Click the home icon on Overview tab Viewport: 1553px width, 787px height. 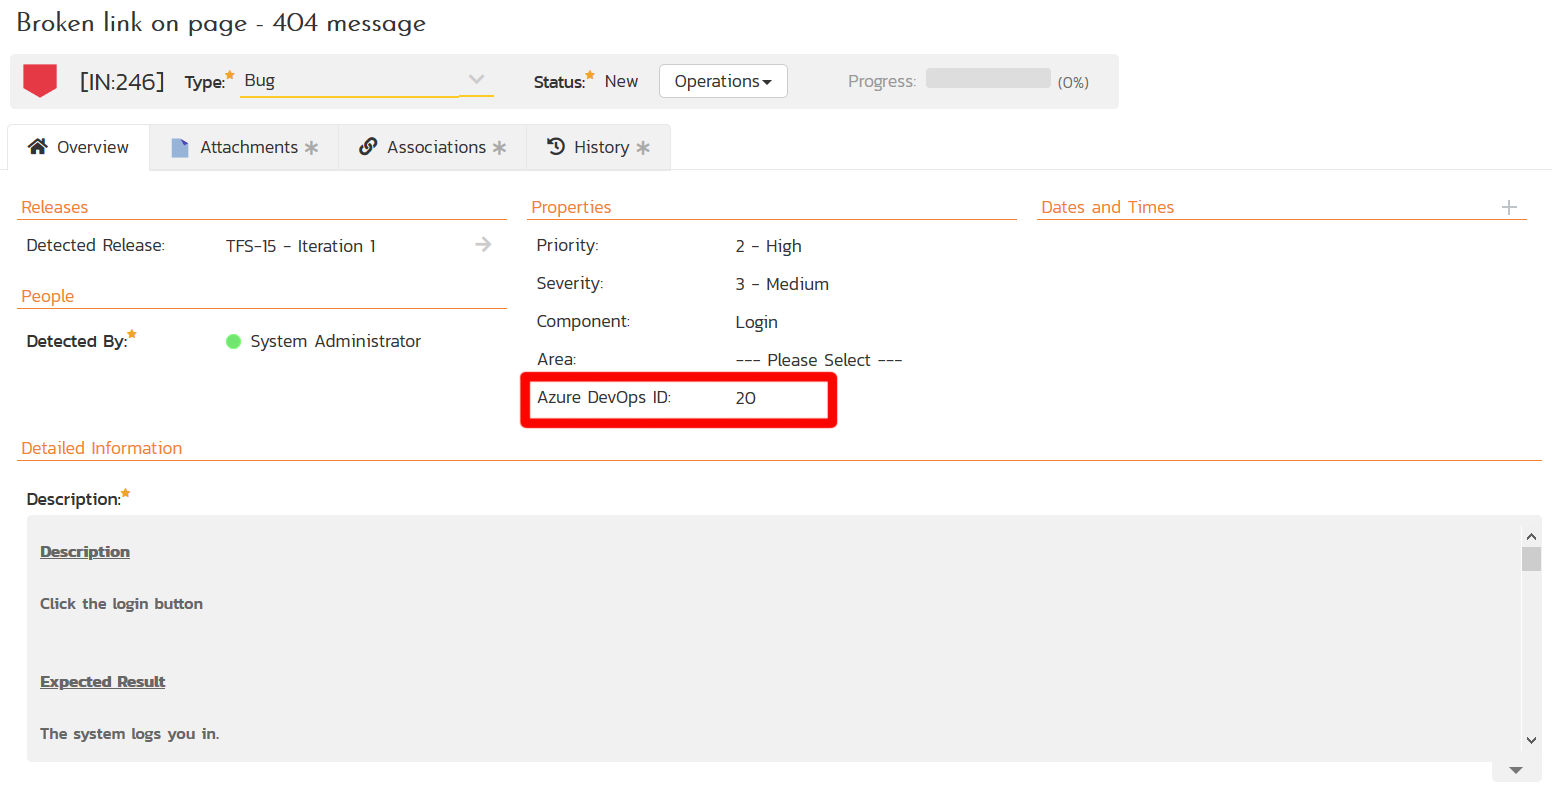(x=37, y=147)
